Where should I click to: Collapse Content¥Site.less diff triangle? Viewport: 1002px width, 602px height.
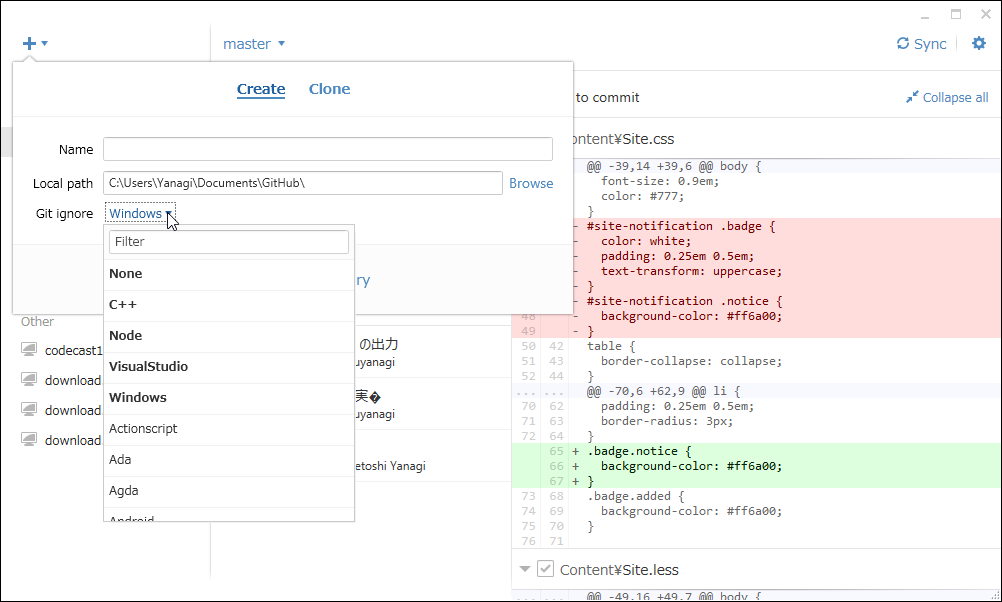[x=524, y=569]
